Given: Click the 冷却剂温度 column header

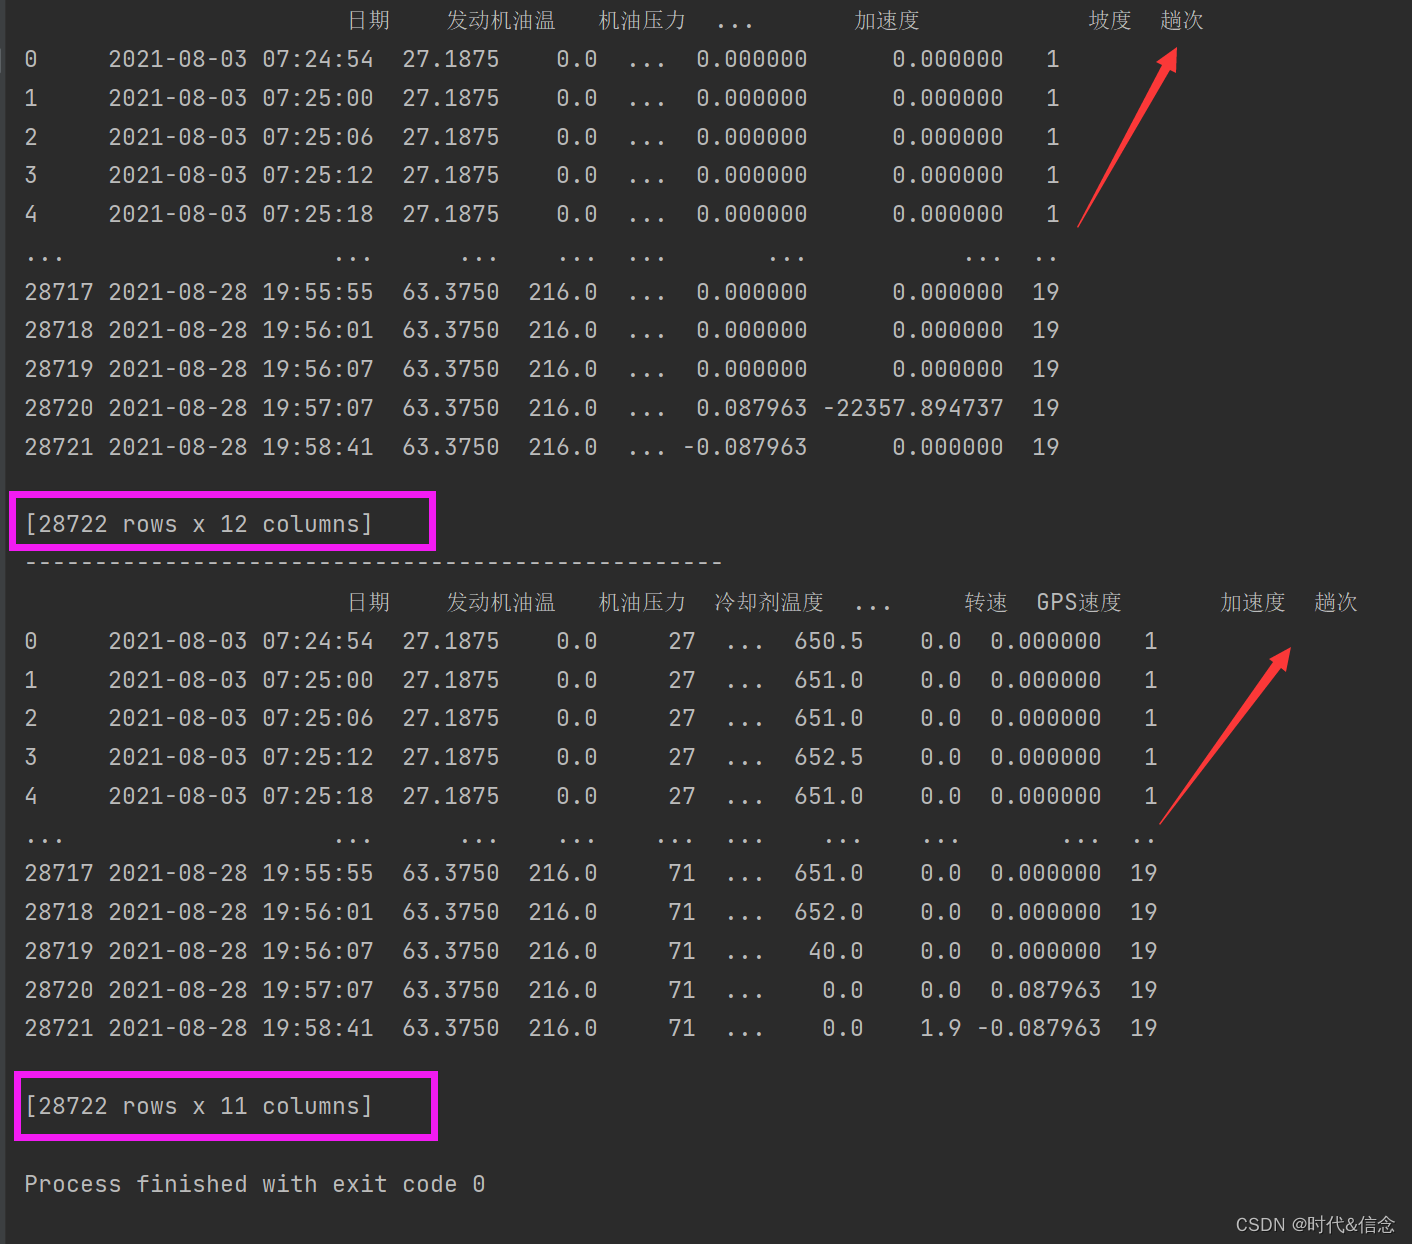Looking at the screenshot, I should [x=769, y=602].
